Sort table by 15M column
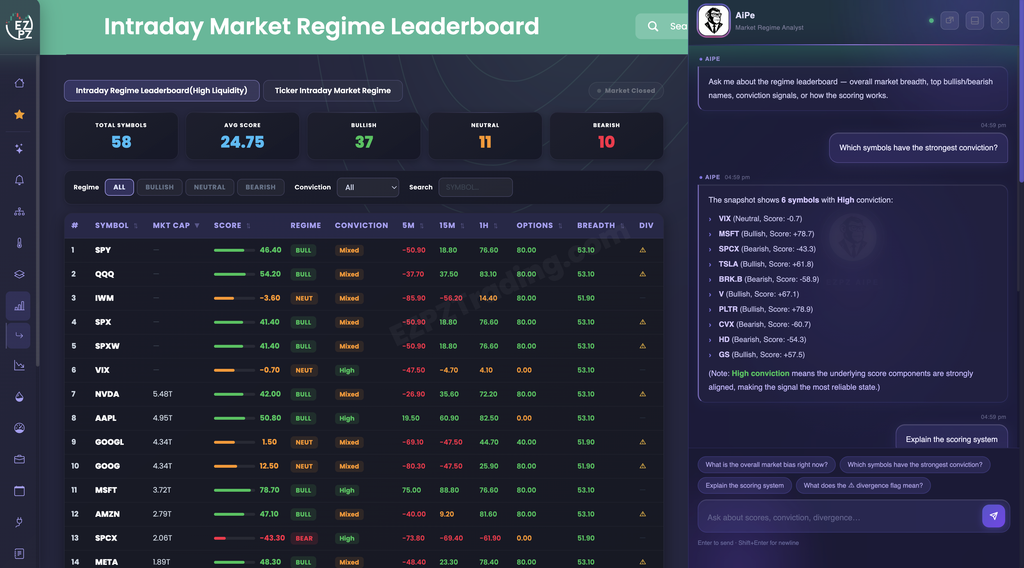This screenshot has height=568, width=1024. click(451, 225)
